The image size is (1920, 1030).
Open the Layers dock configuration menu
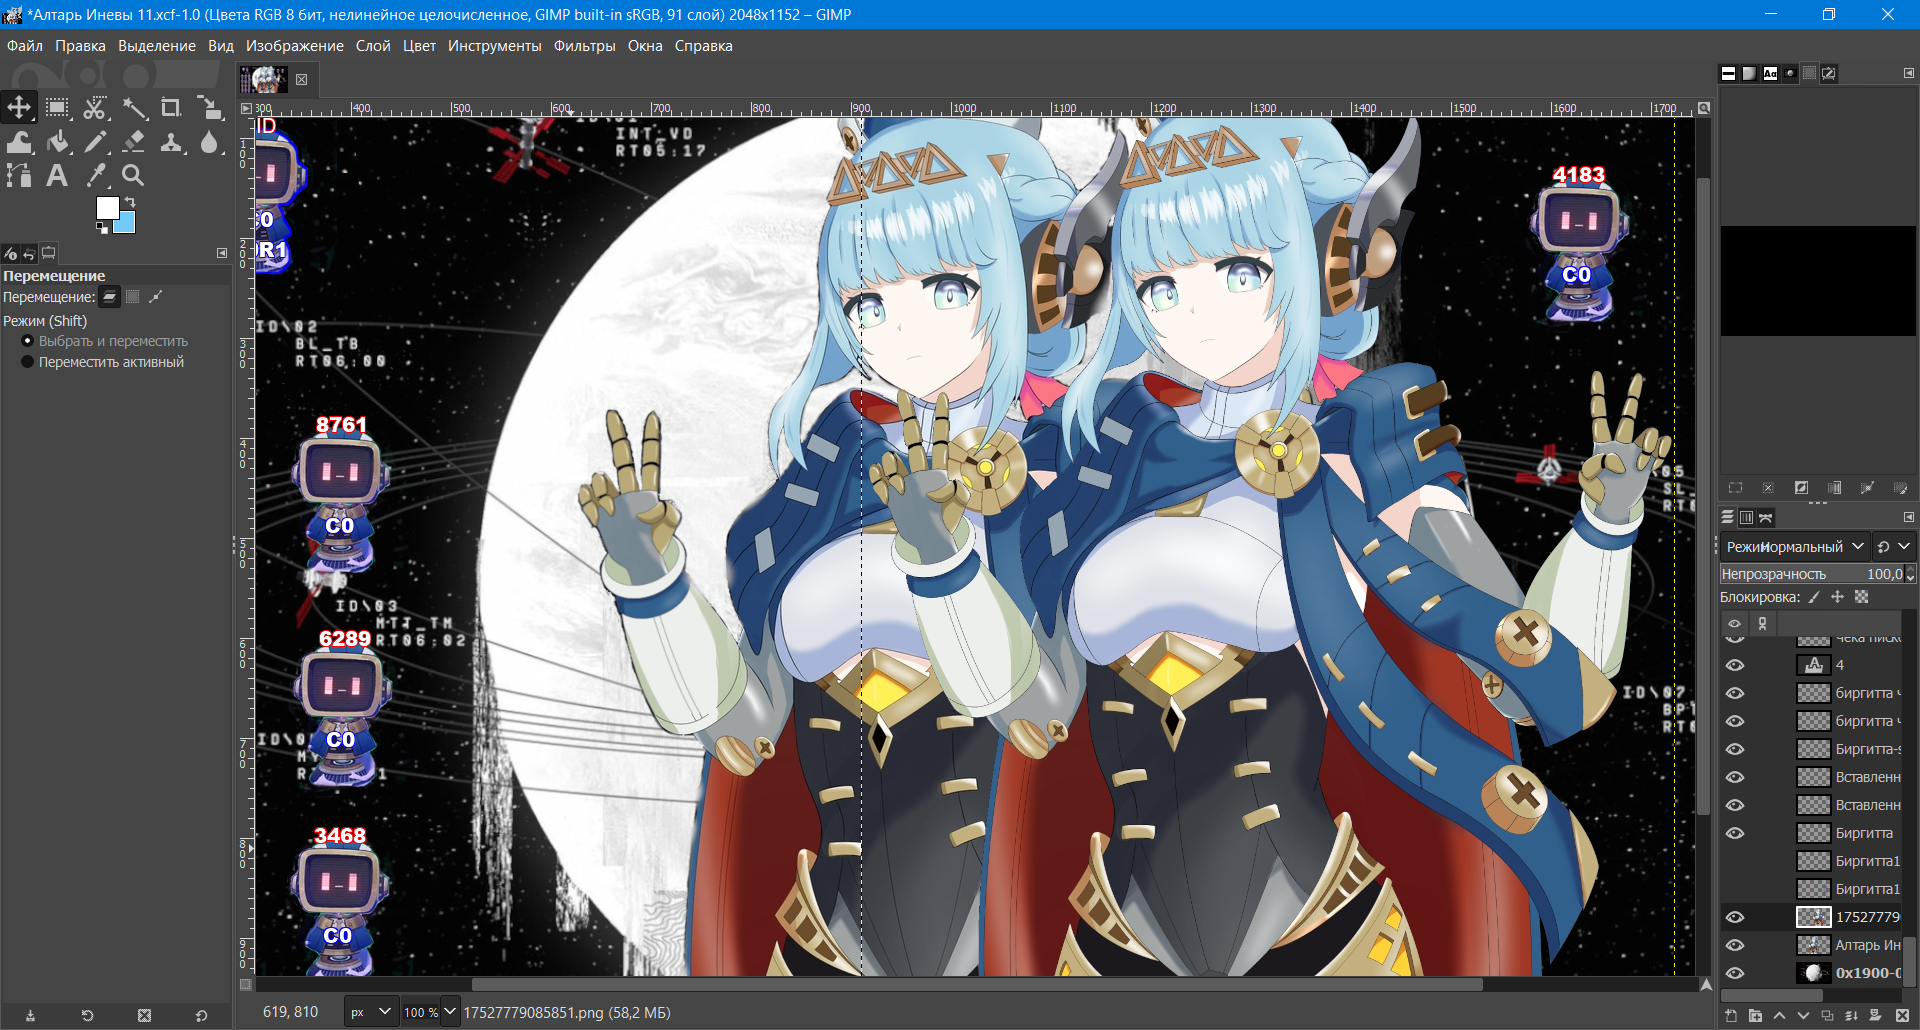click(x=1908, y=517)
